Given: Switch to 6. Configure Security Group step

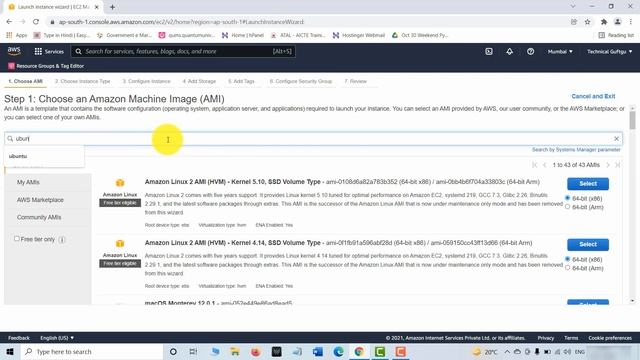Looking at the screenshot, I should [301, 81].
